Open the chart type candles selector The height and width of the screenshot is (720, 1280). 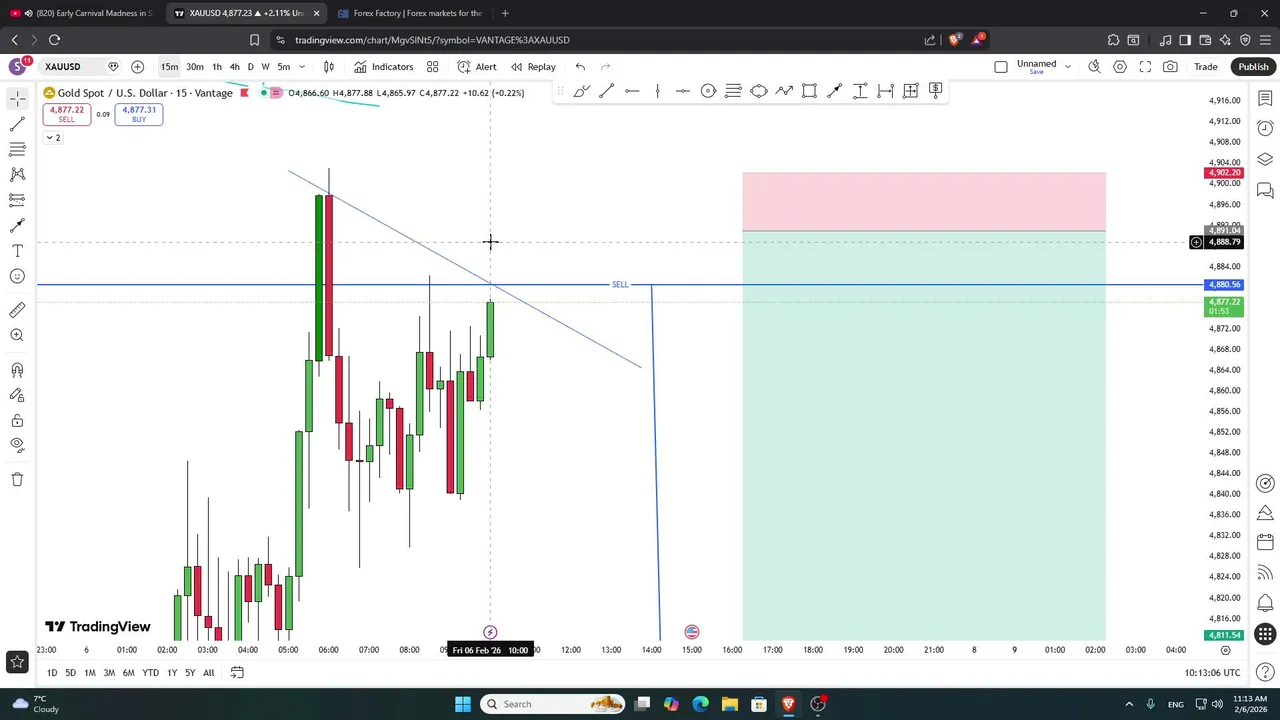(x=328, y=67)
